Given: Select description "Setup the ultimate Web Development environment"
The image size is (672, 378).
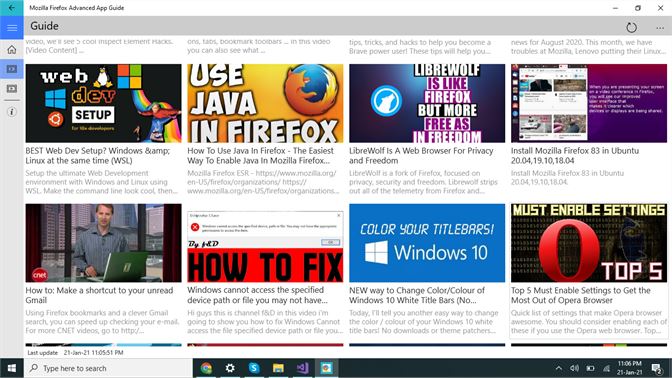Looking at the screenshot, I should click(x=101, y=182).
